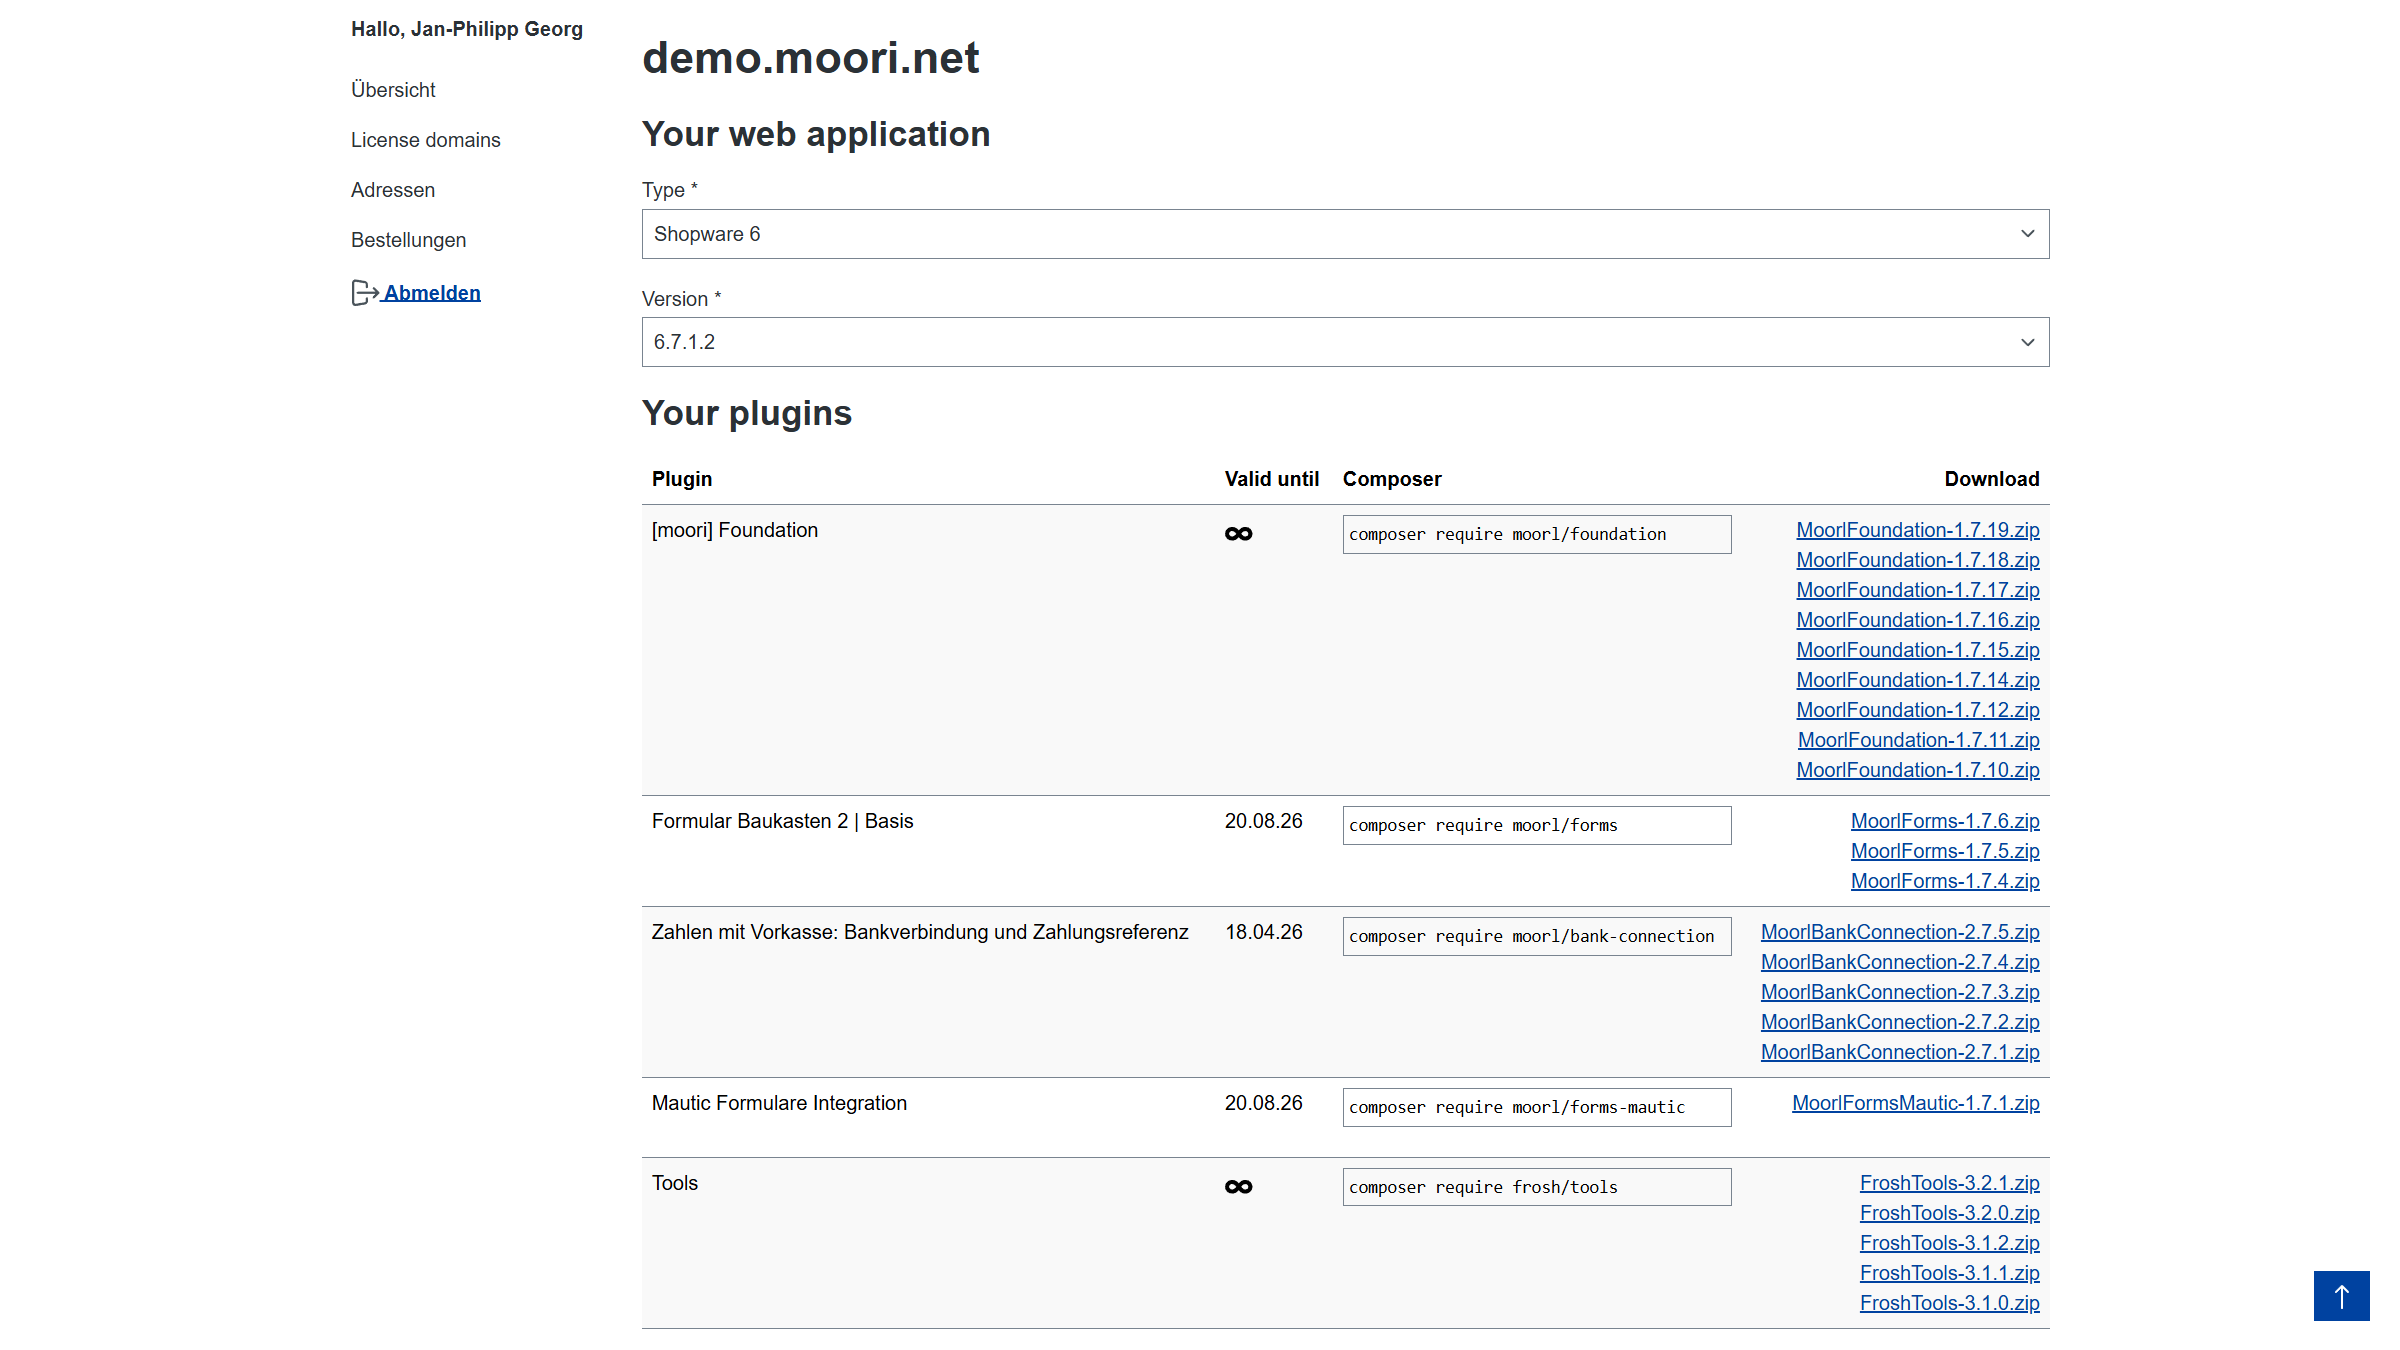Download MoorlFoundation-1.7.11.zip
Image resolution: width=2400 pixels, height=1350 pixels.
[1918, 740]
